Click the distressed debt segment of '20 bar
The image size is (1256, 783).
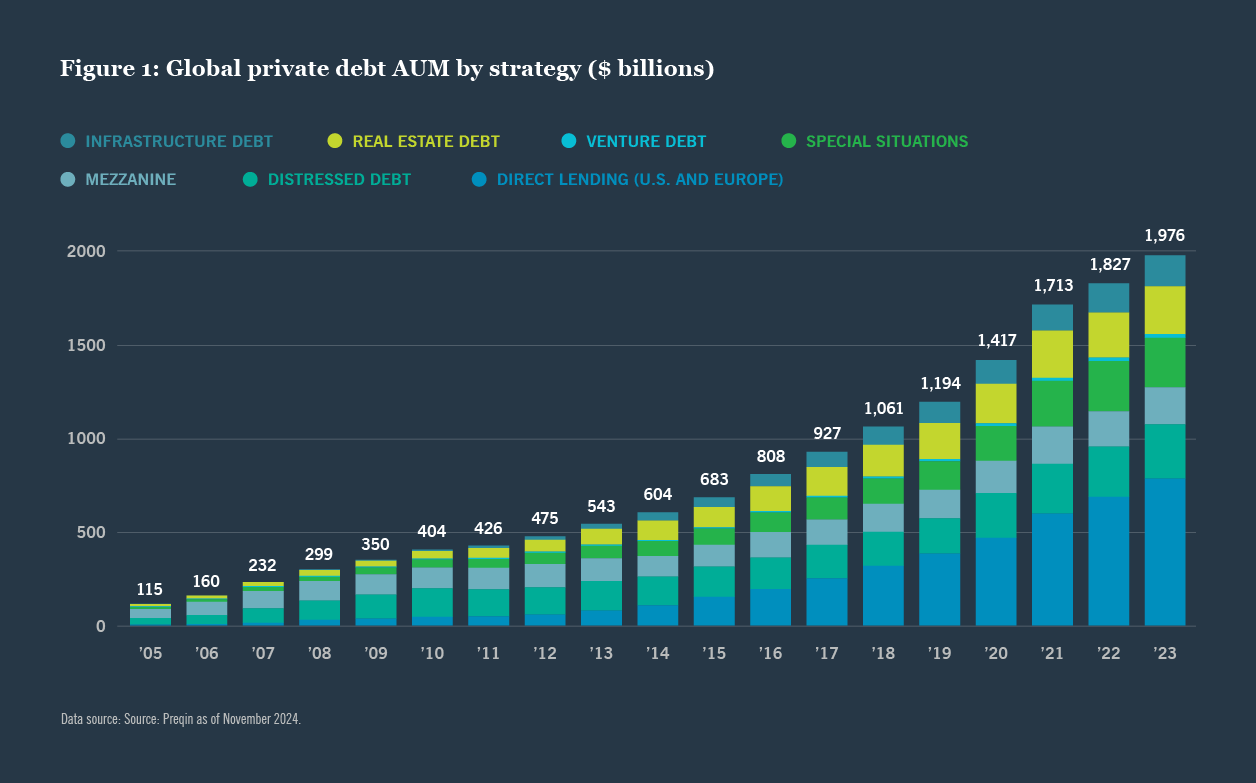(996, 515)
